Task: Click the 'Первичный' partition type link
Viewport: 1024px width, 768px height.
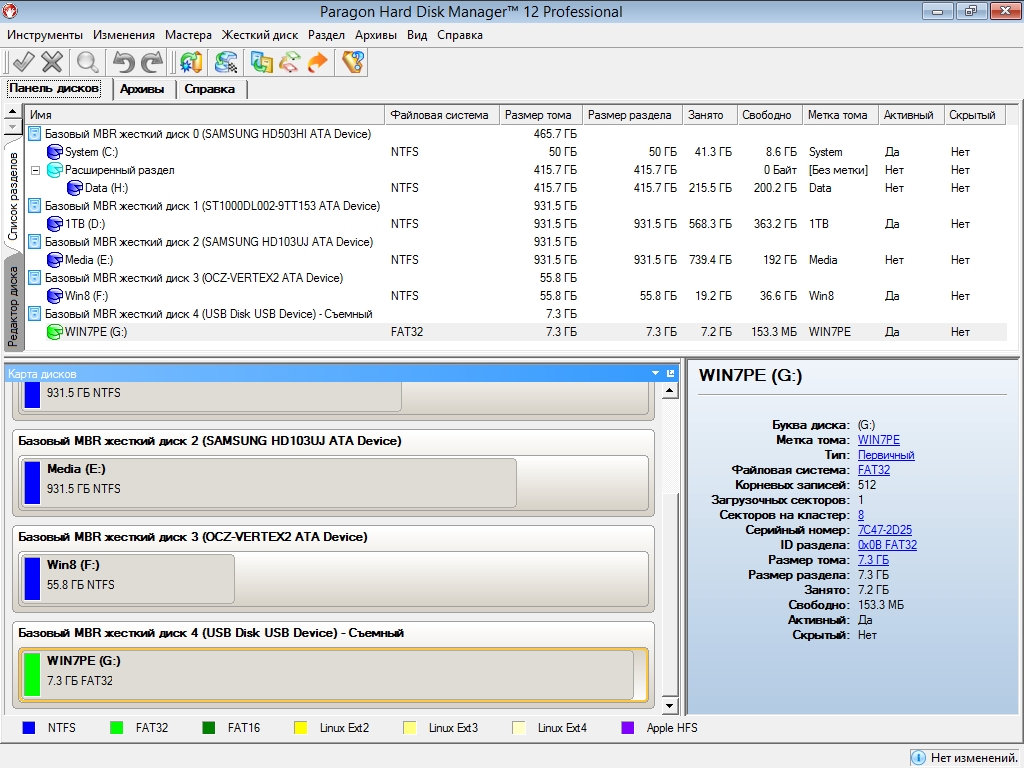Action: click(886, 455)
